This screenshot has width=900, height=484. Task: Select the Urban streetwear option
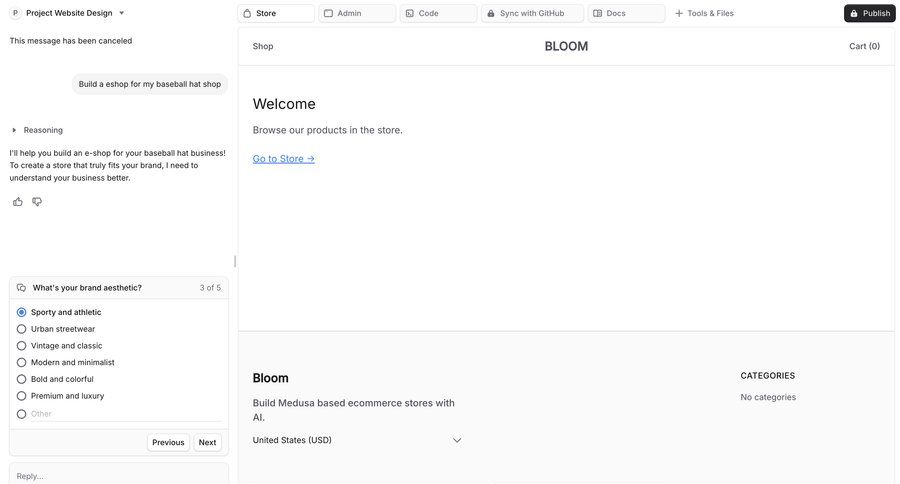(21, 329)
